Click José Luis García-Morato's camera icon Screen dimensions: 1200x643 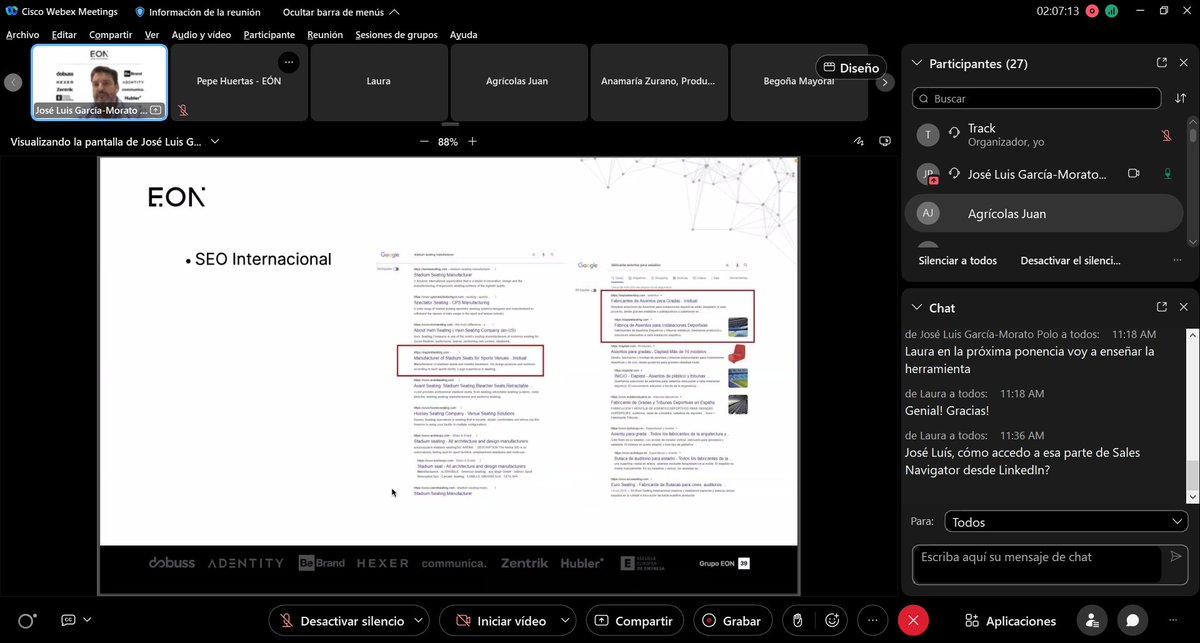pos(1134,173)
